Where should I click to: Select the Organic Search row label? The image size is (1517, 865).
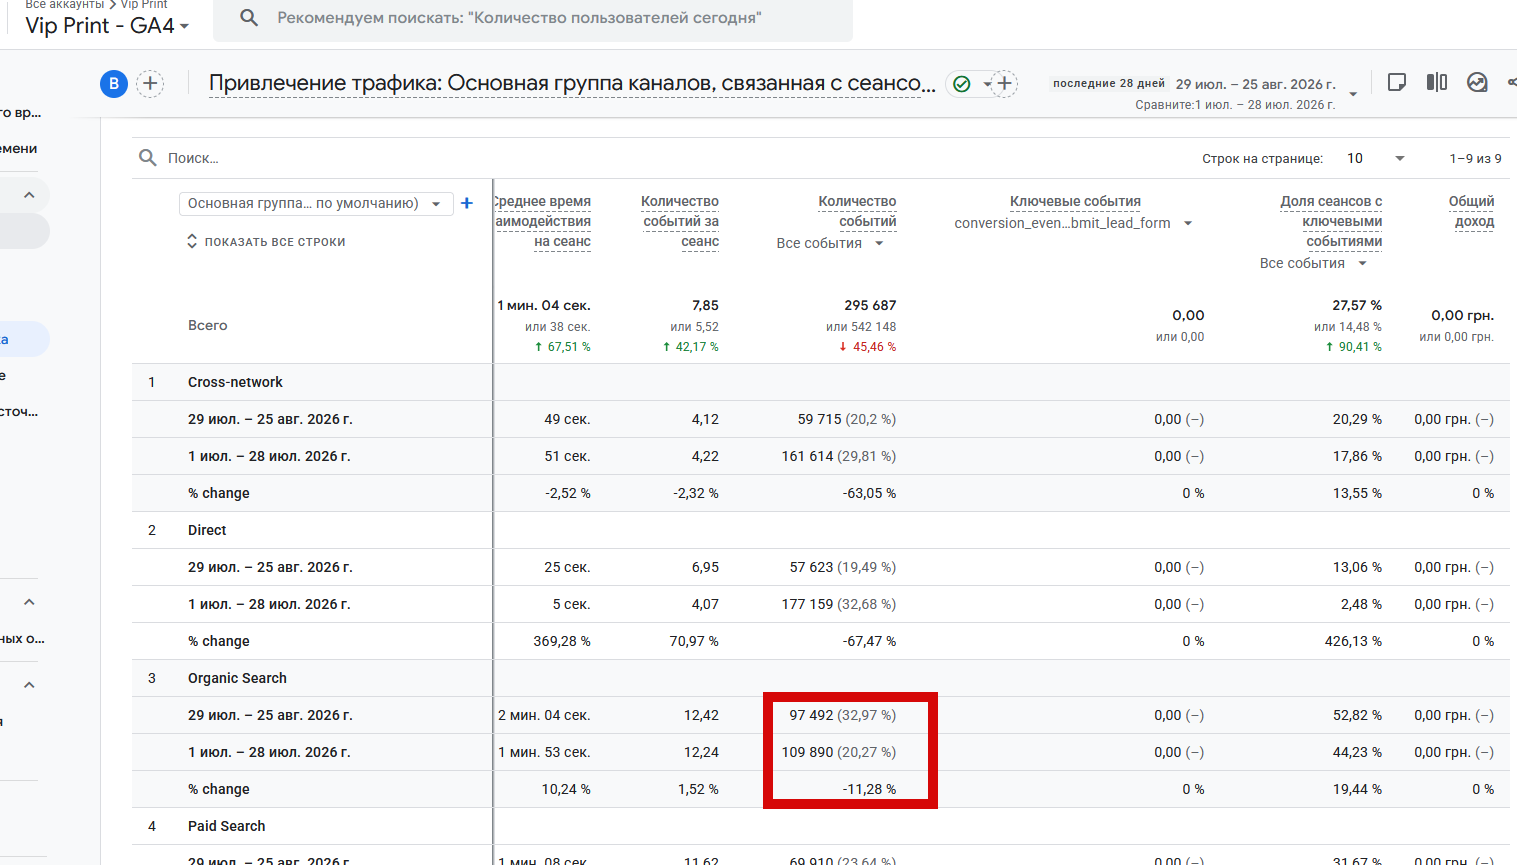pyautogui.click(x=237, y=678)
